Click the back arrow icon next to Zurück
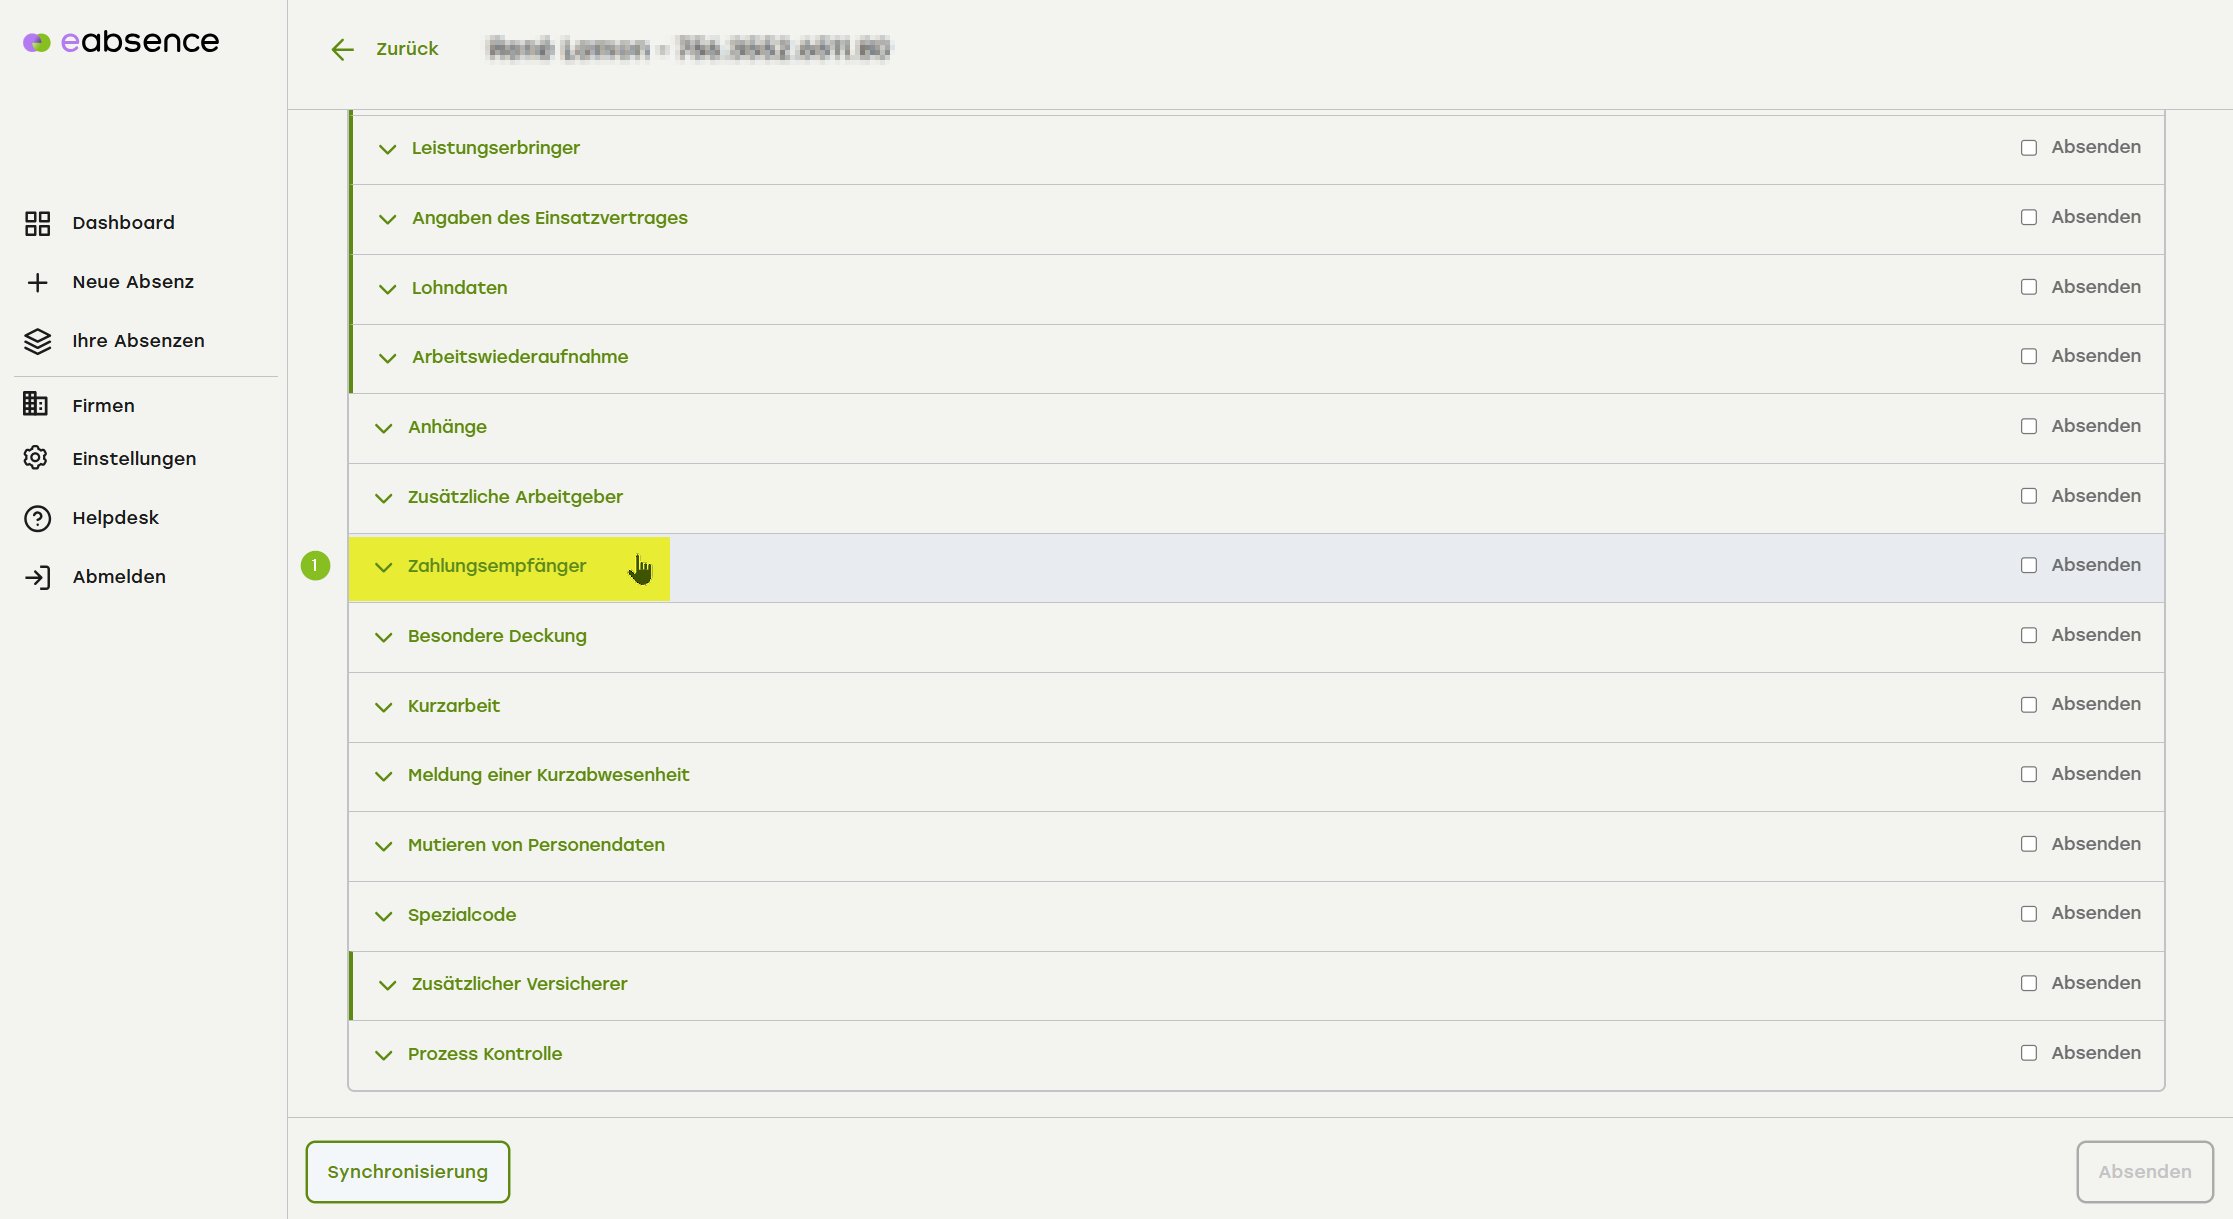The image size is (2233, 1219). click(x=342, y=49)
